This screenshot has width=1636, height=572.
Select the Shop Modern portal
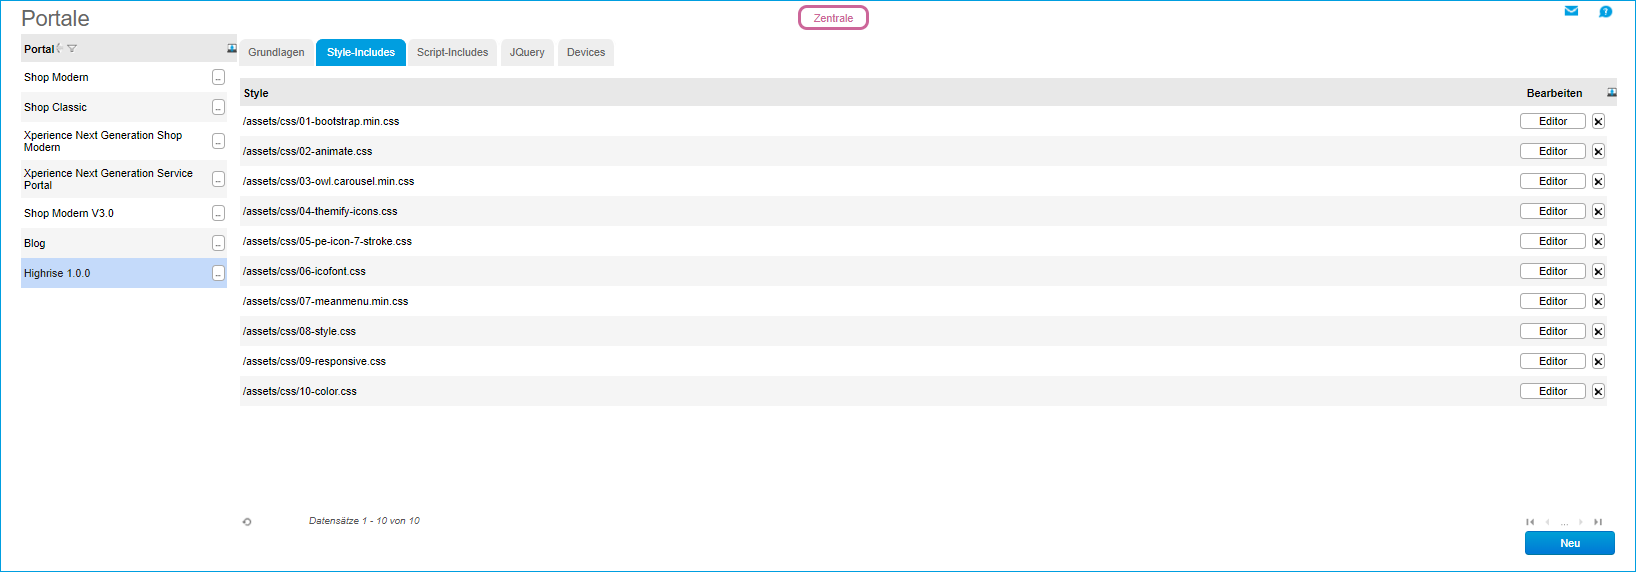point(124,77)
